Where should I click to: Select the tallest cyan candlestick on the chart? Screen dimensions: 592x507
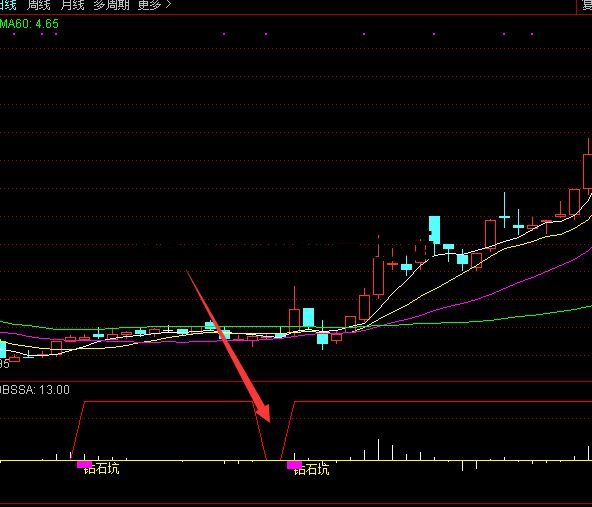pyautogui.click(x=435, y=230)
